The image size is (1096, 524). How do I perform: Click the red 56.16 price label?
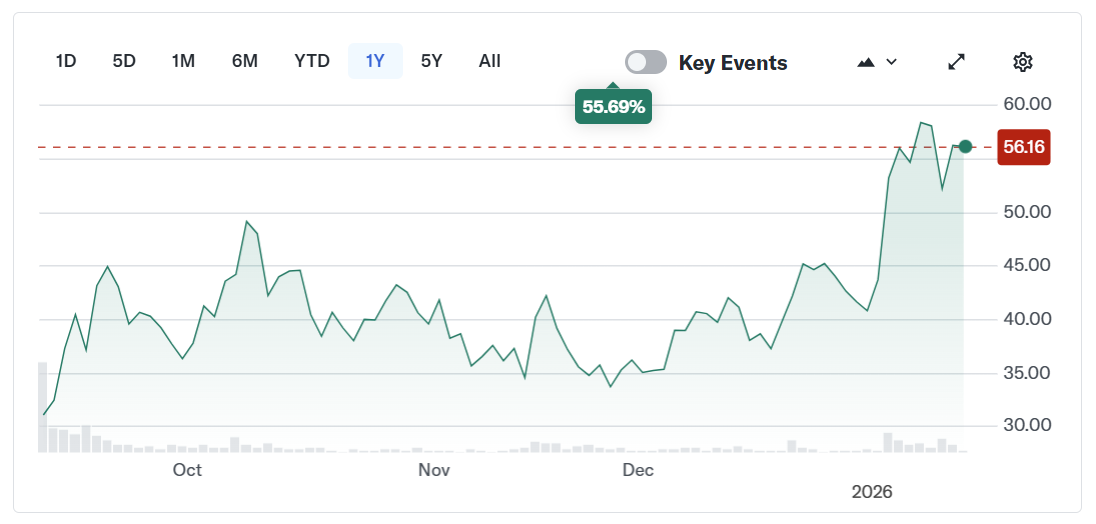pos(1024,147)
